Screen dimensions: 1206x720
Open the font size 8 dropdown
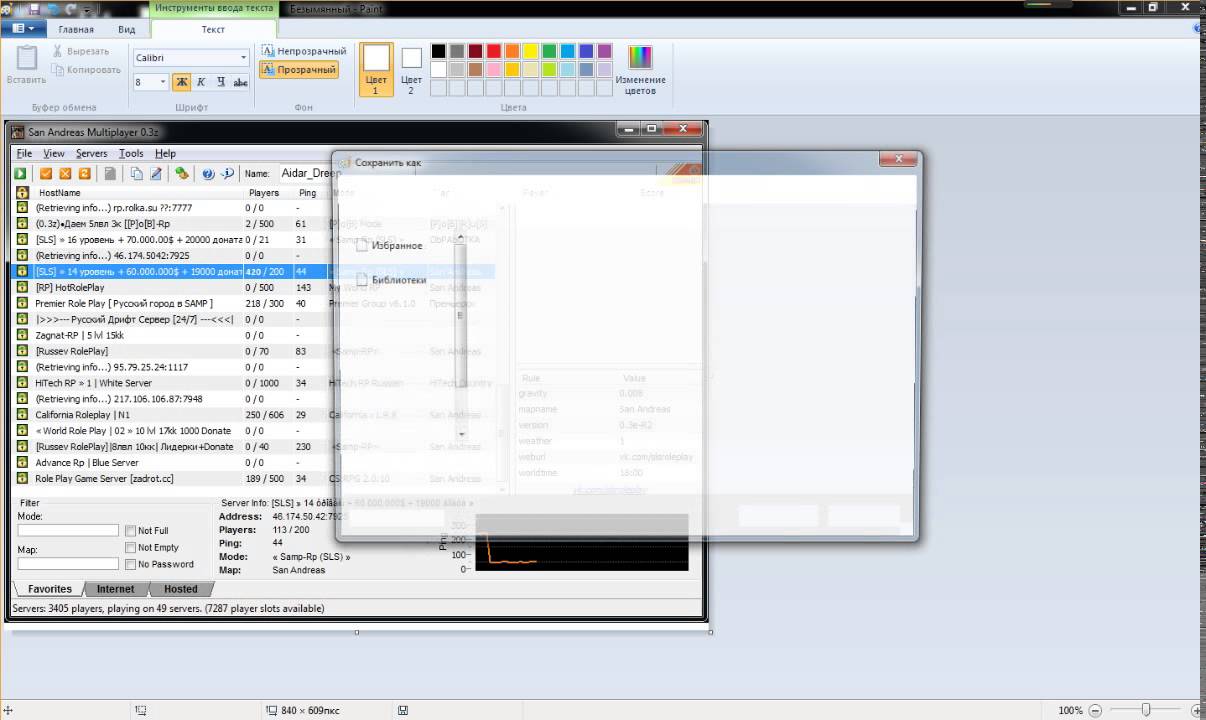(x=163, y=82)
